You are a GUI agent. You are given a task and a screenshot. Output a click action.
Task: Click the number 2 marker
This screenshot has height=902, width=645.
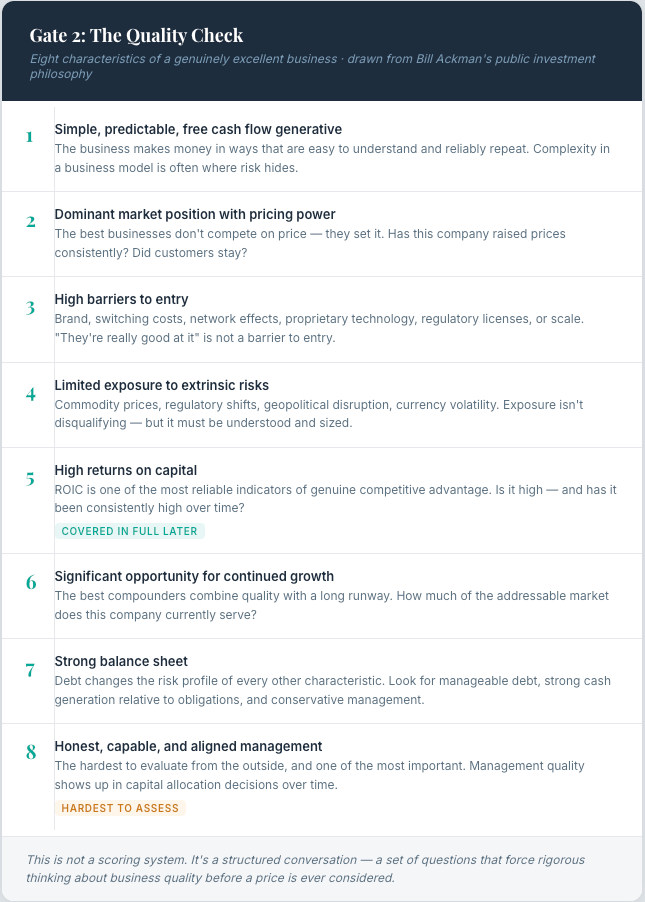click(30, 221)
